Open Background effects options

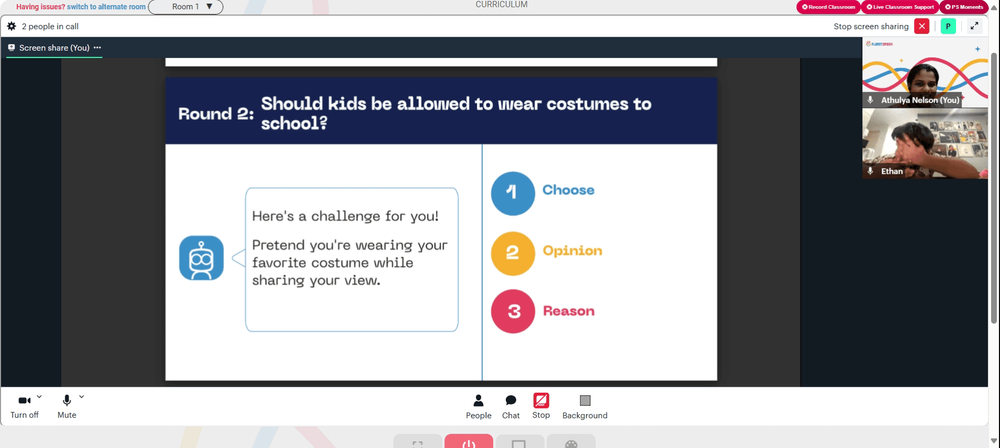(x=585, y=407)
